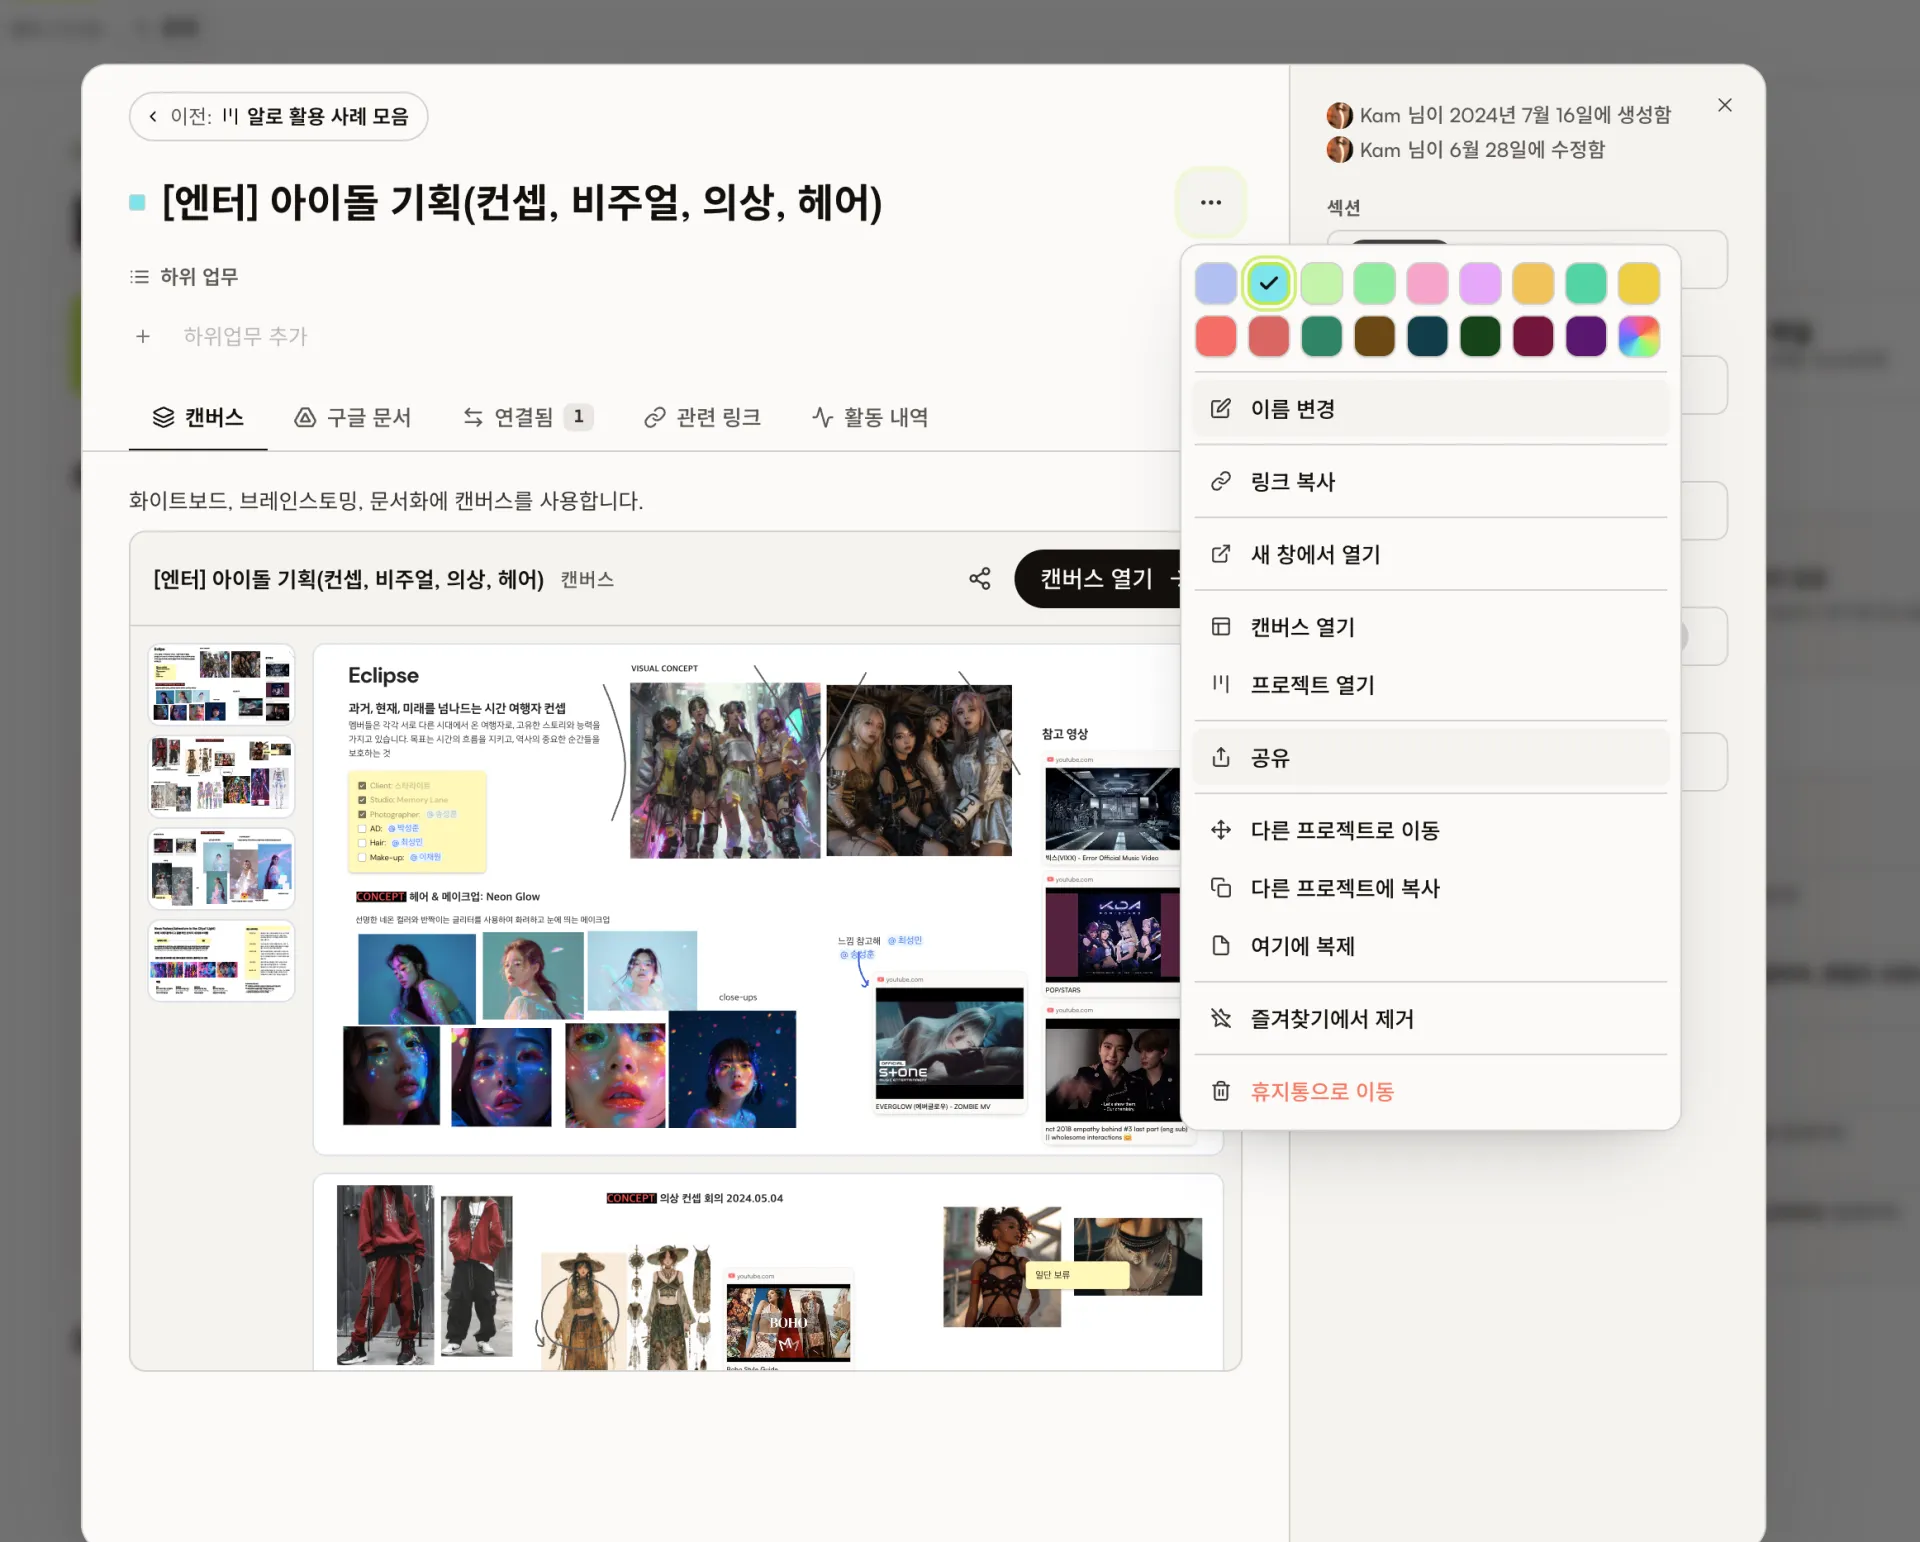Click 휴지통으로 이동 to trash task
Viewport: 1920px width, 1542px height.
(1430, 1091)
